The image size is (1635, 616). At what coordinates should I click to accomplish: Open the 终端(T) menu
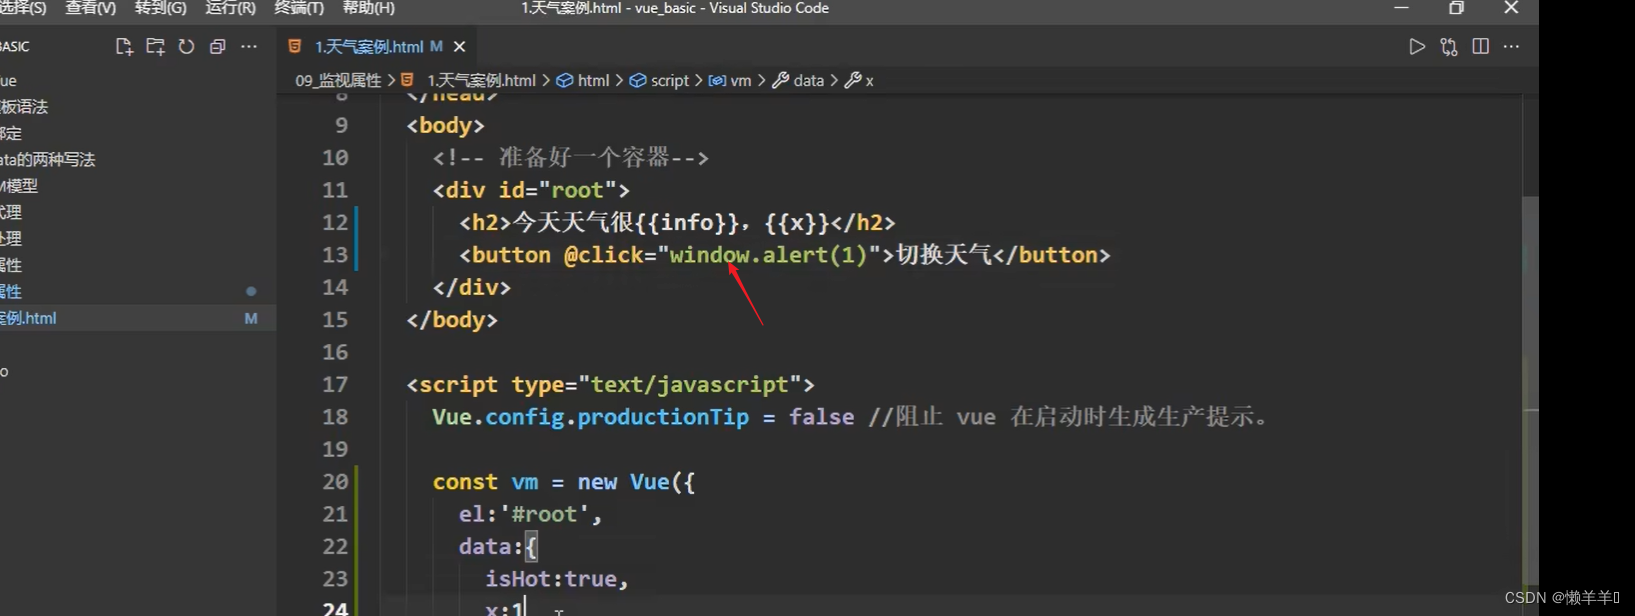pos(299,8)
